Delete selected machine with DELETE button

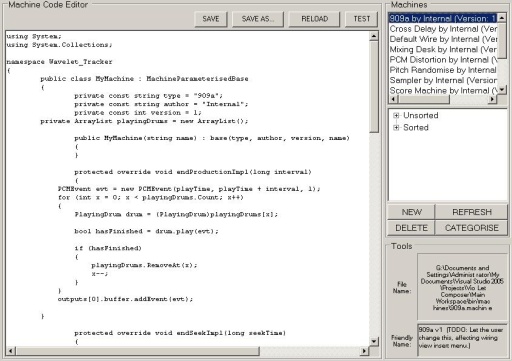pyautogui.click(x=411, y=228)
